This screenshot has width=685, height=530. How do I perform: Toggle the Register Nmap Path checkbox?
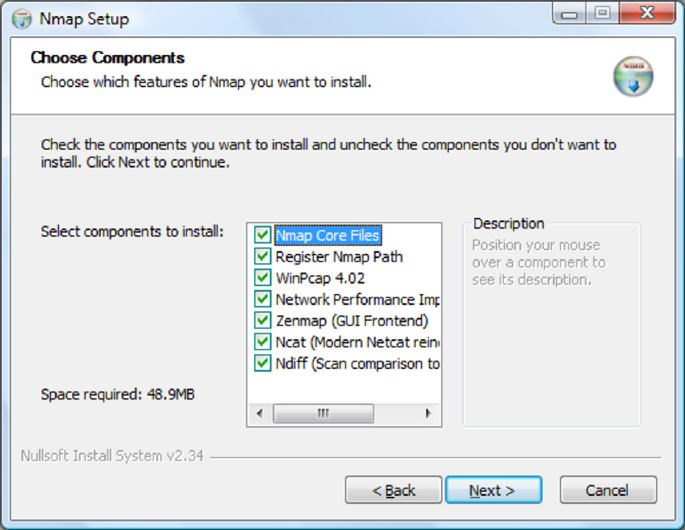(263, 257)
